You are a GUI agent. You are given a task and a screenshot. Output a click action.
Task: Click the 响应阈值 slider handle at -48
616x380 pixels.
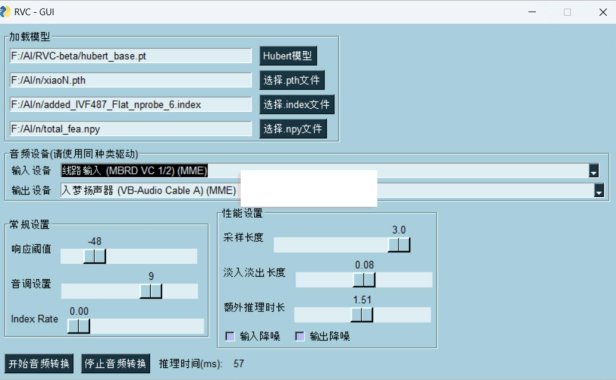pos(95,256)
